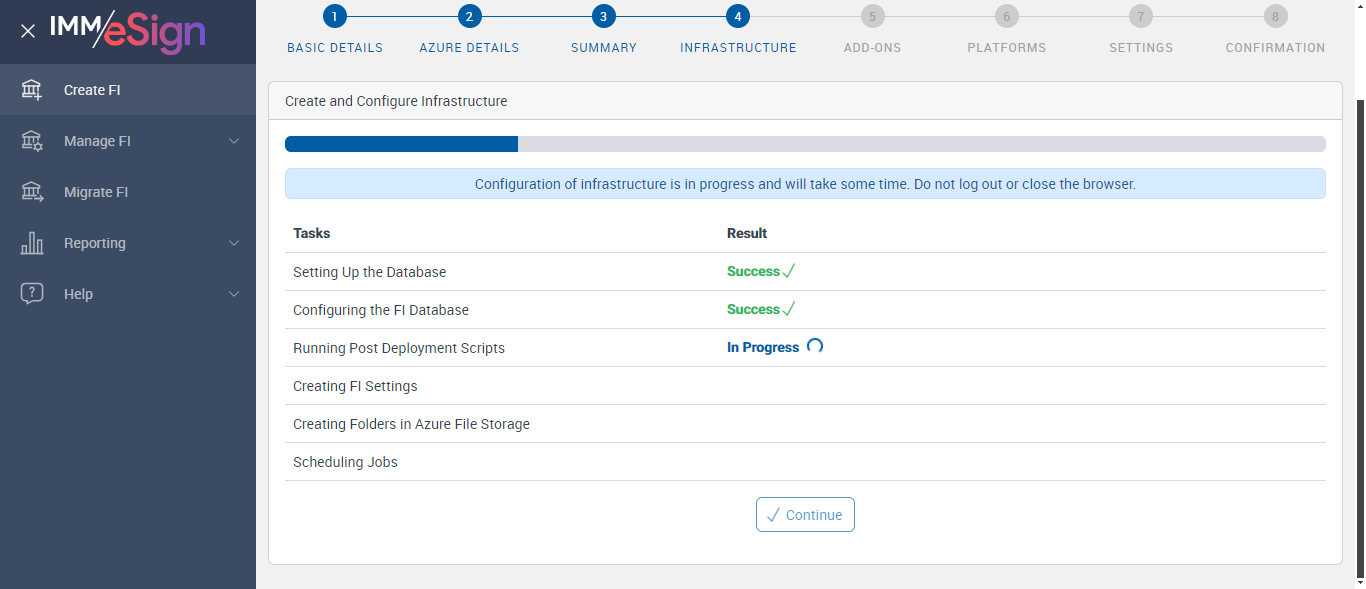Click step 1 circle in the wizard
The image size is (1366, 589).
[334, 16]
